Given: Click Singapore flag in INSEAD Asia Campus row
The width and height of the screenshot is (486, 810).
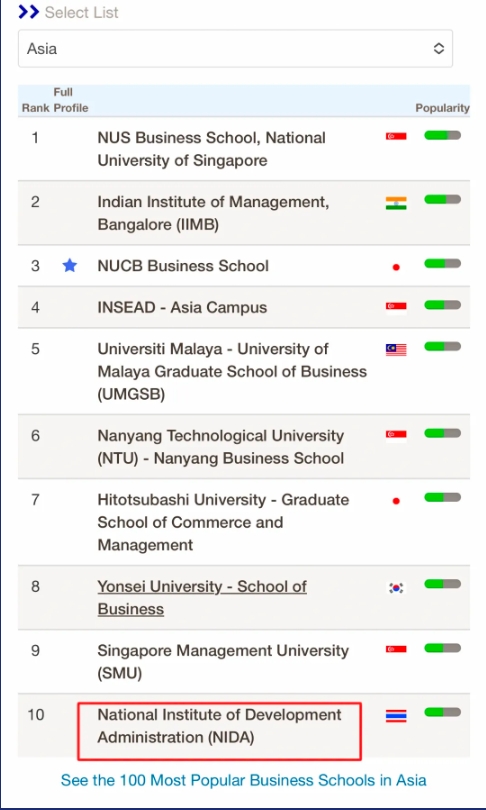Looking at the screenshot, I should (396, 308).
